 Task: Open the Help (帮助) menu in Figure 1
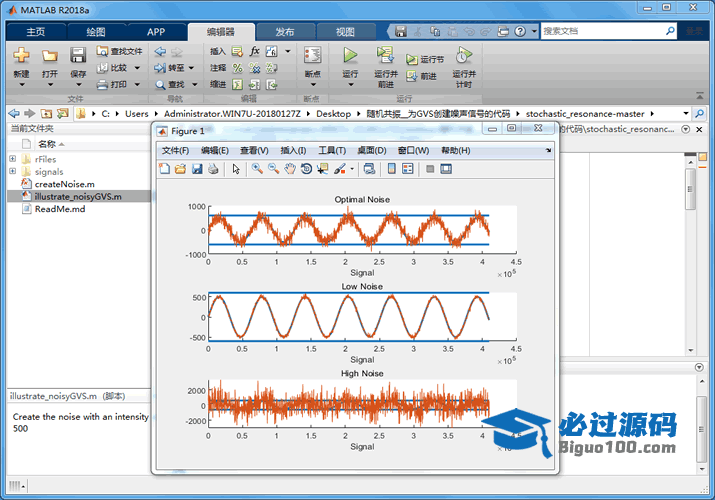click(x=456, y=150)
